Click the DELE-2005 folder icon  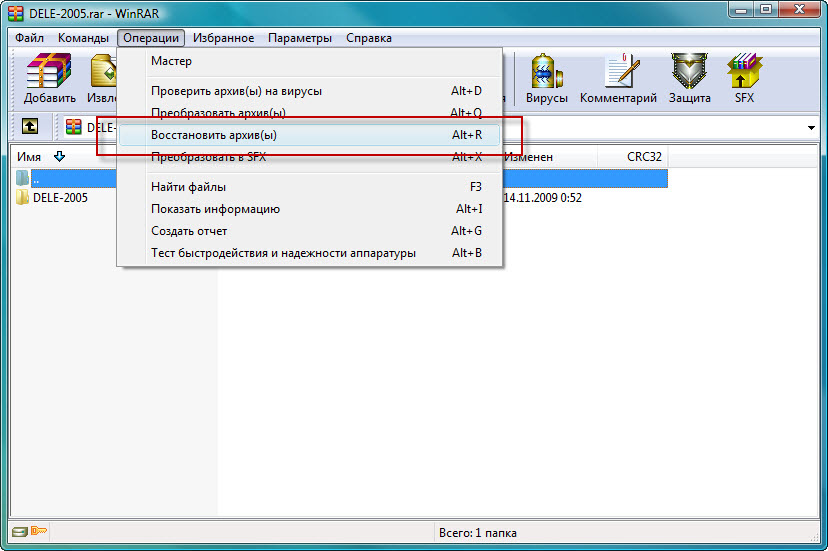click(x=22, y=198)
